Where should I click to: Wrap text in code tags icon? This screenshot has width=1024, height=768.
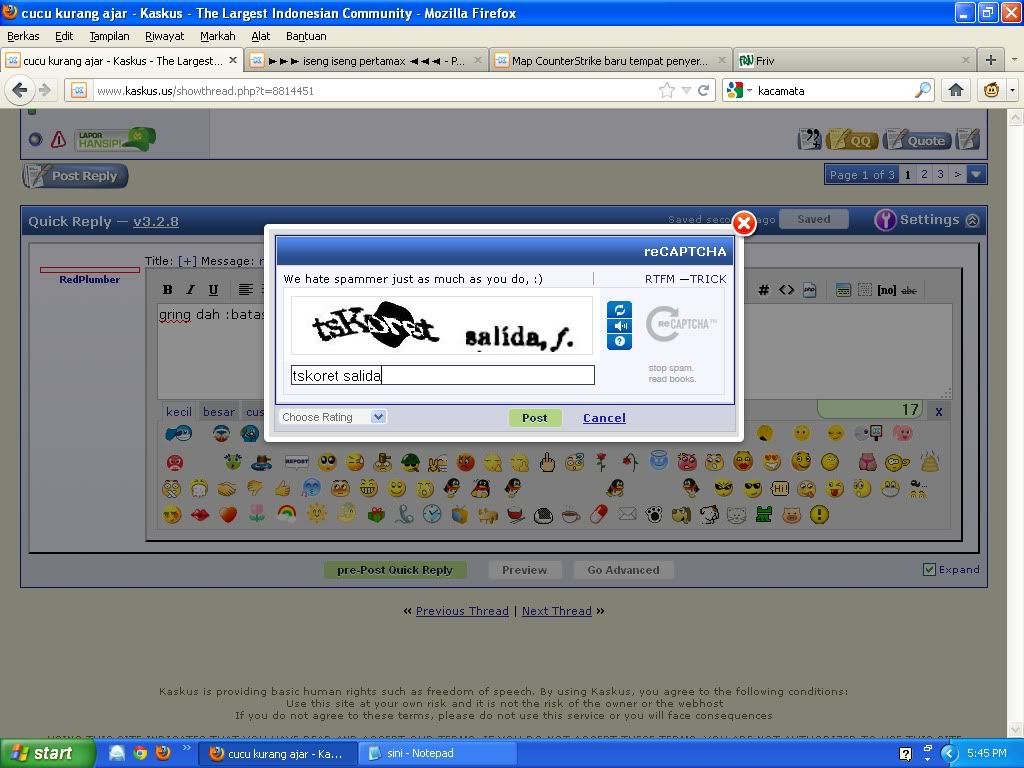[x=786, y=290]
